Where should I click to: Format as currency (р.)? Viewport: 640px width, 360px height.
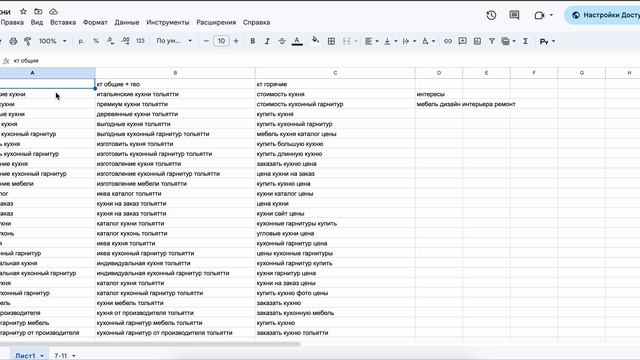point(81,41)
